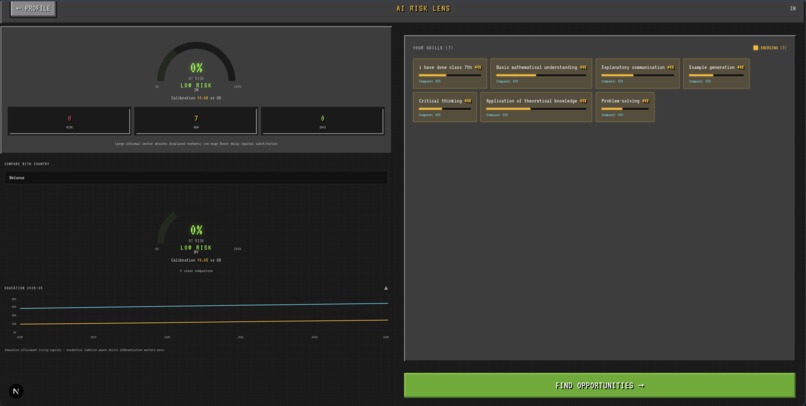Click the AI RISK LENS title
The image size is (806, 406).
[423, 8]
